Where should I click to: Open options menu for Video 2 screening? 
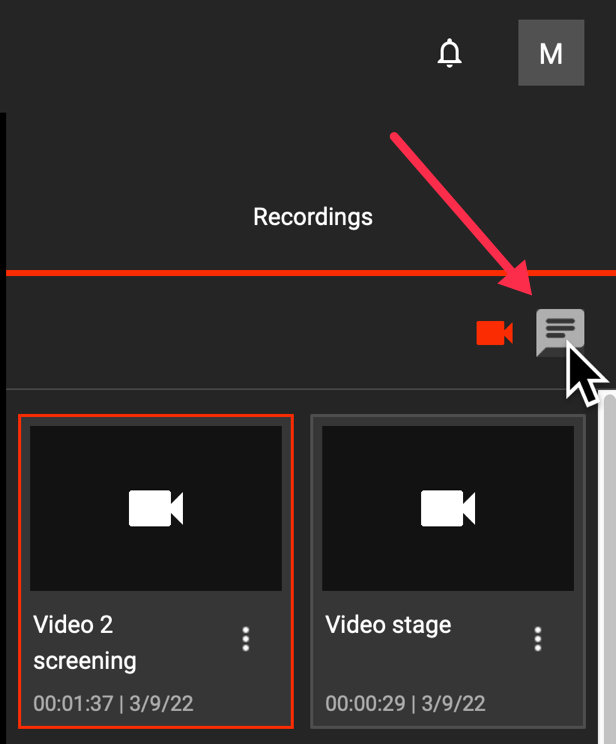tap(245, 639)
